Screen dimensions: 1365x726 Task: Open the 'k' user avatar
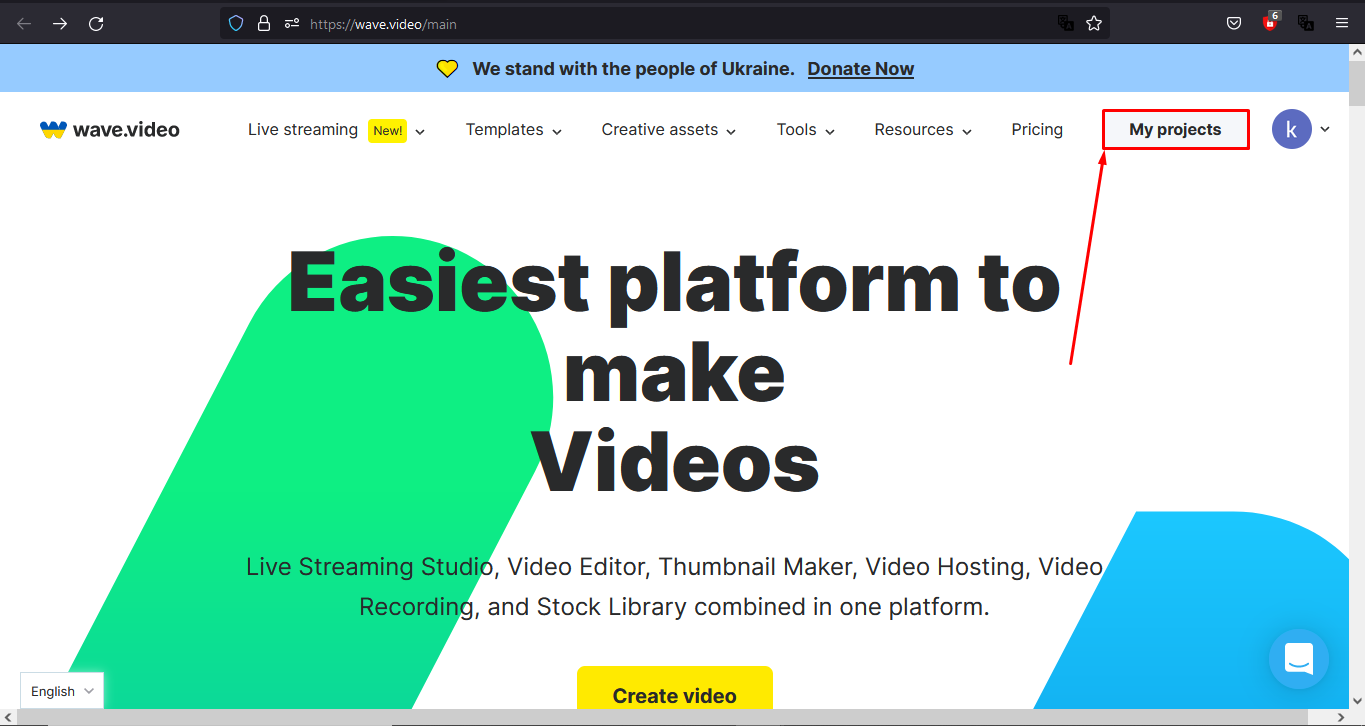pyautogui.click(x=1292, y=129)
